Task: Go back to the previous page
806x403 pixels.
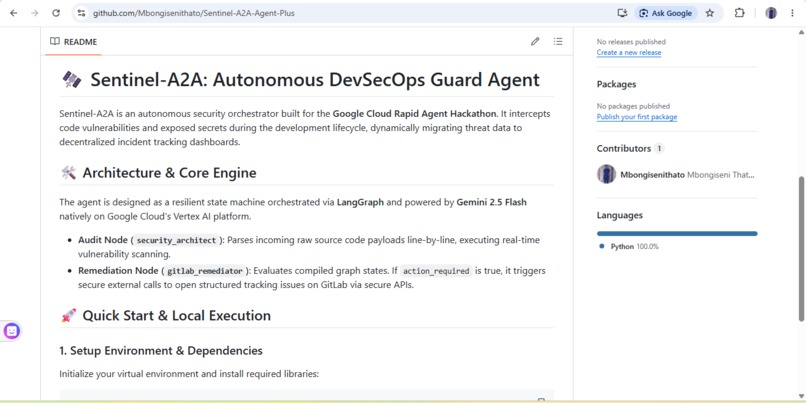Action: tap(13, 13)
